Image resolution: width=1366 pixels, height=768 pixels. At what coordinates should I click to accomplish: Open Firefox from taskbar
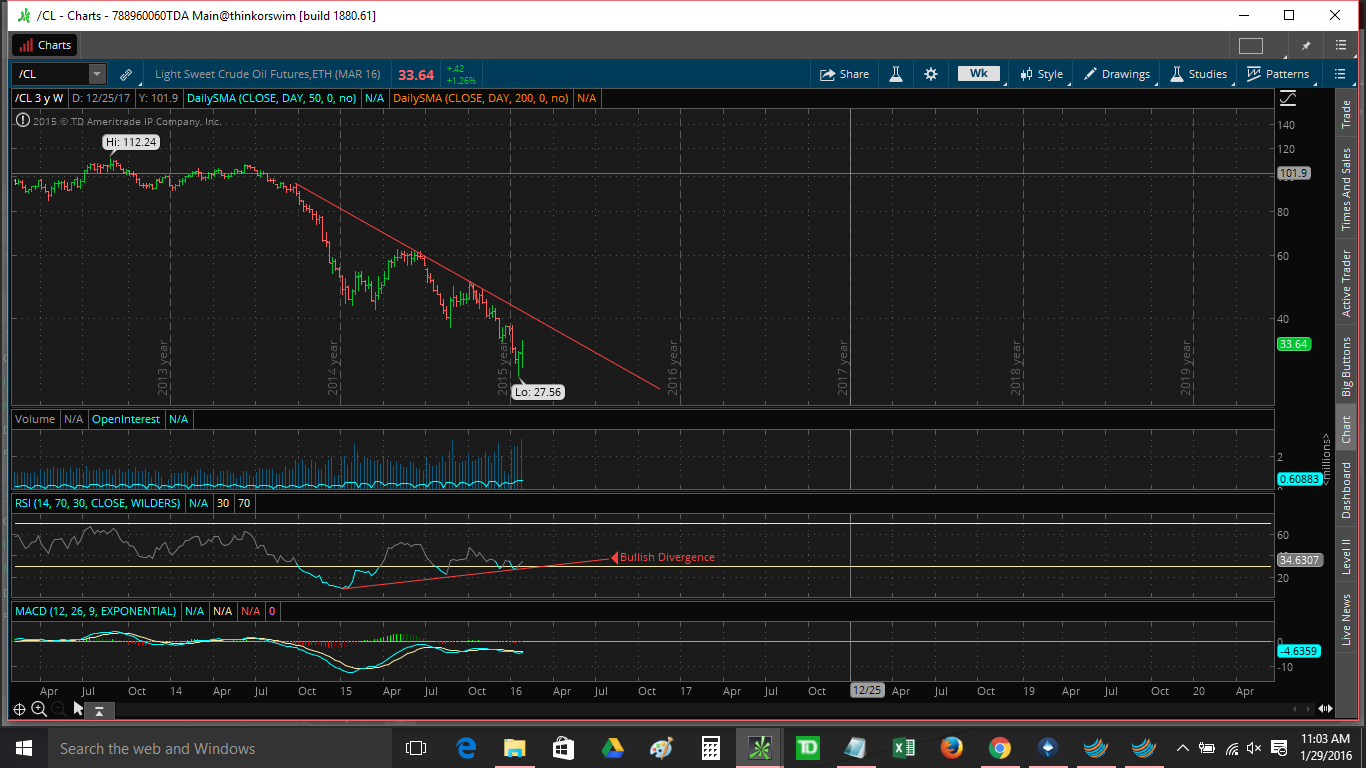[951, 748]
